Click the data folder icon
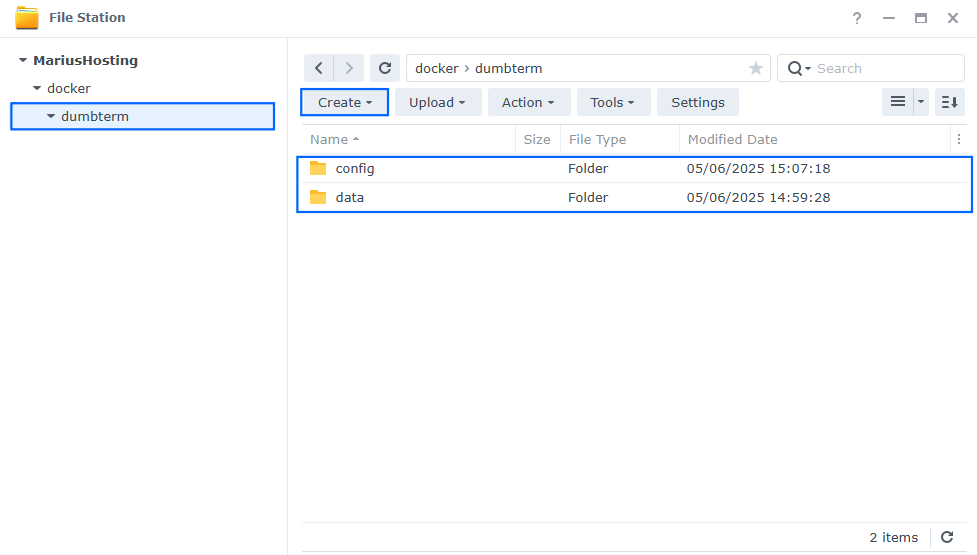The width and height of the screenshot is (977, 555). [x=318, y=197]
